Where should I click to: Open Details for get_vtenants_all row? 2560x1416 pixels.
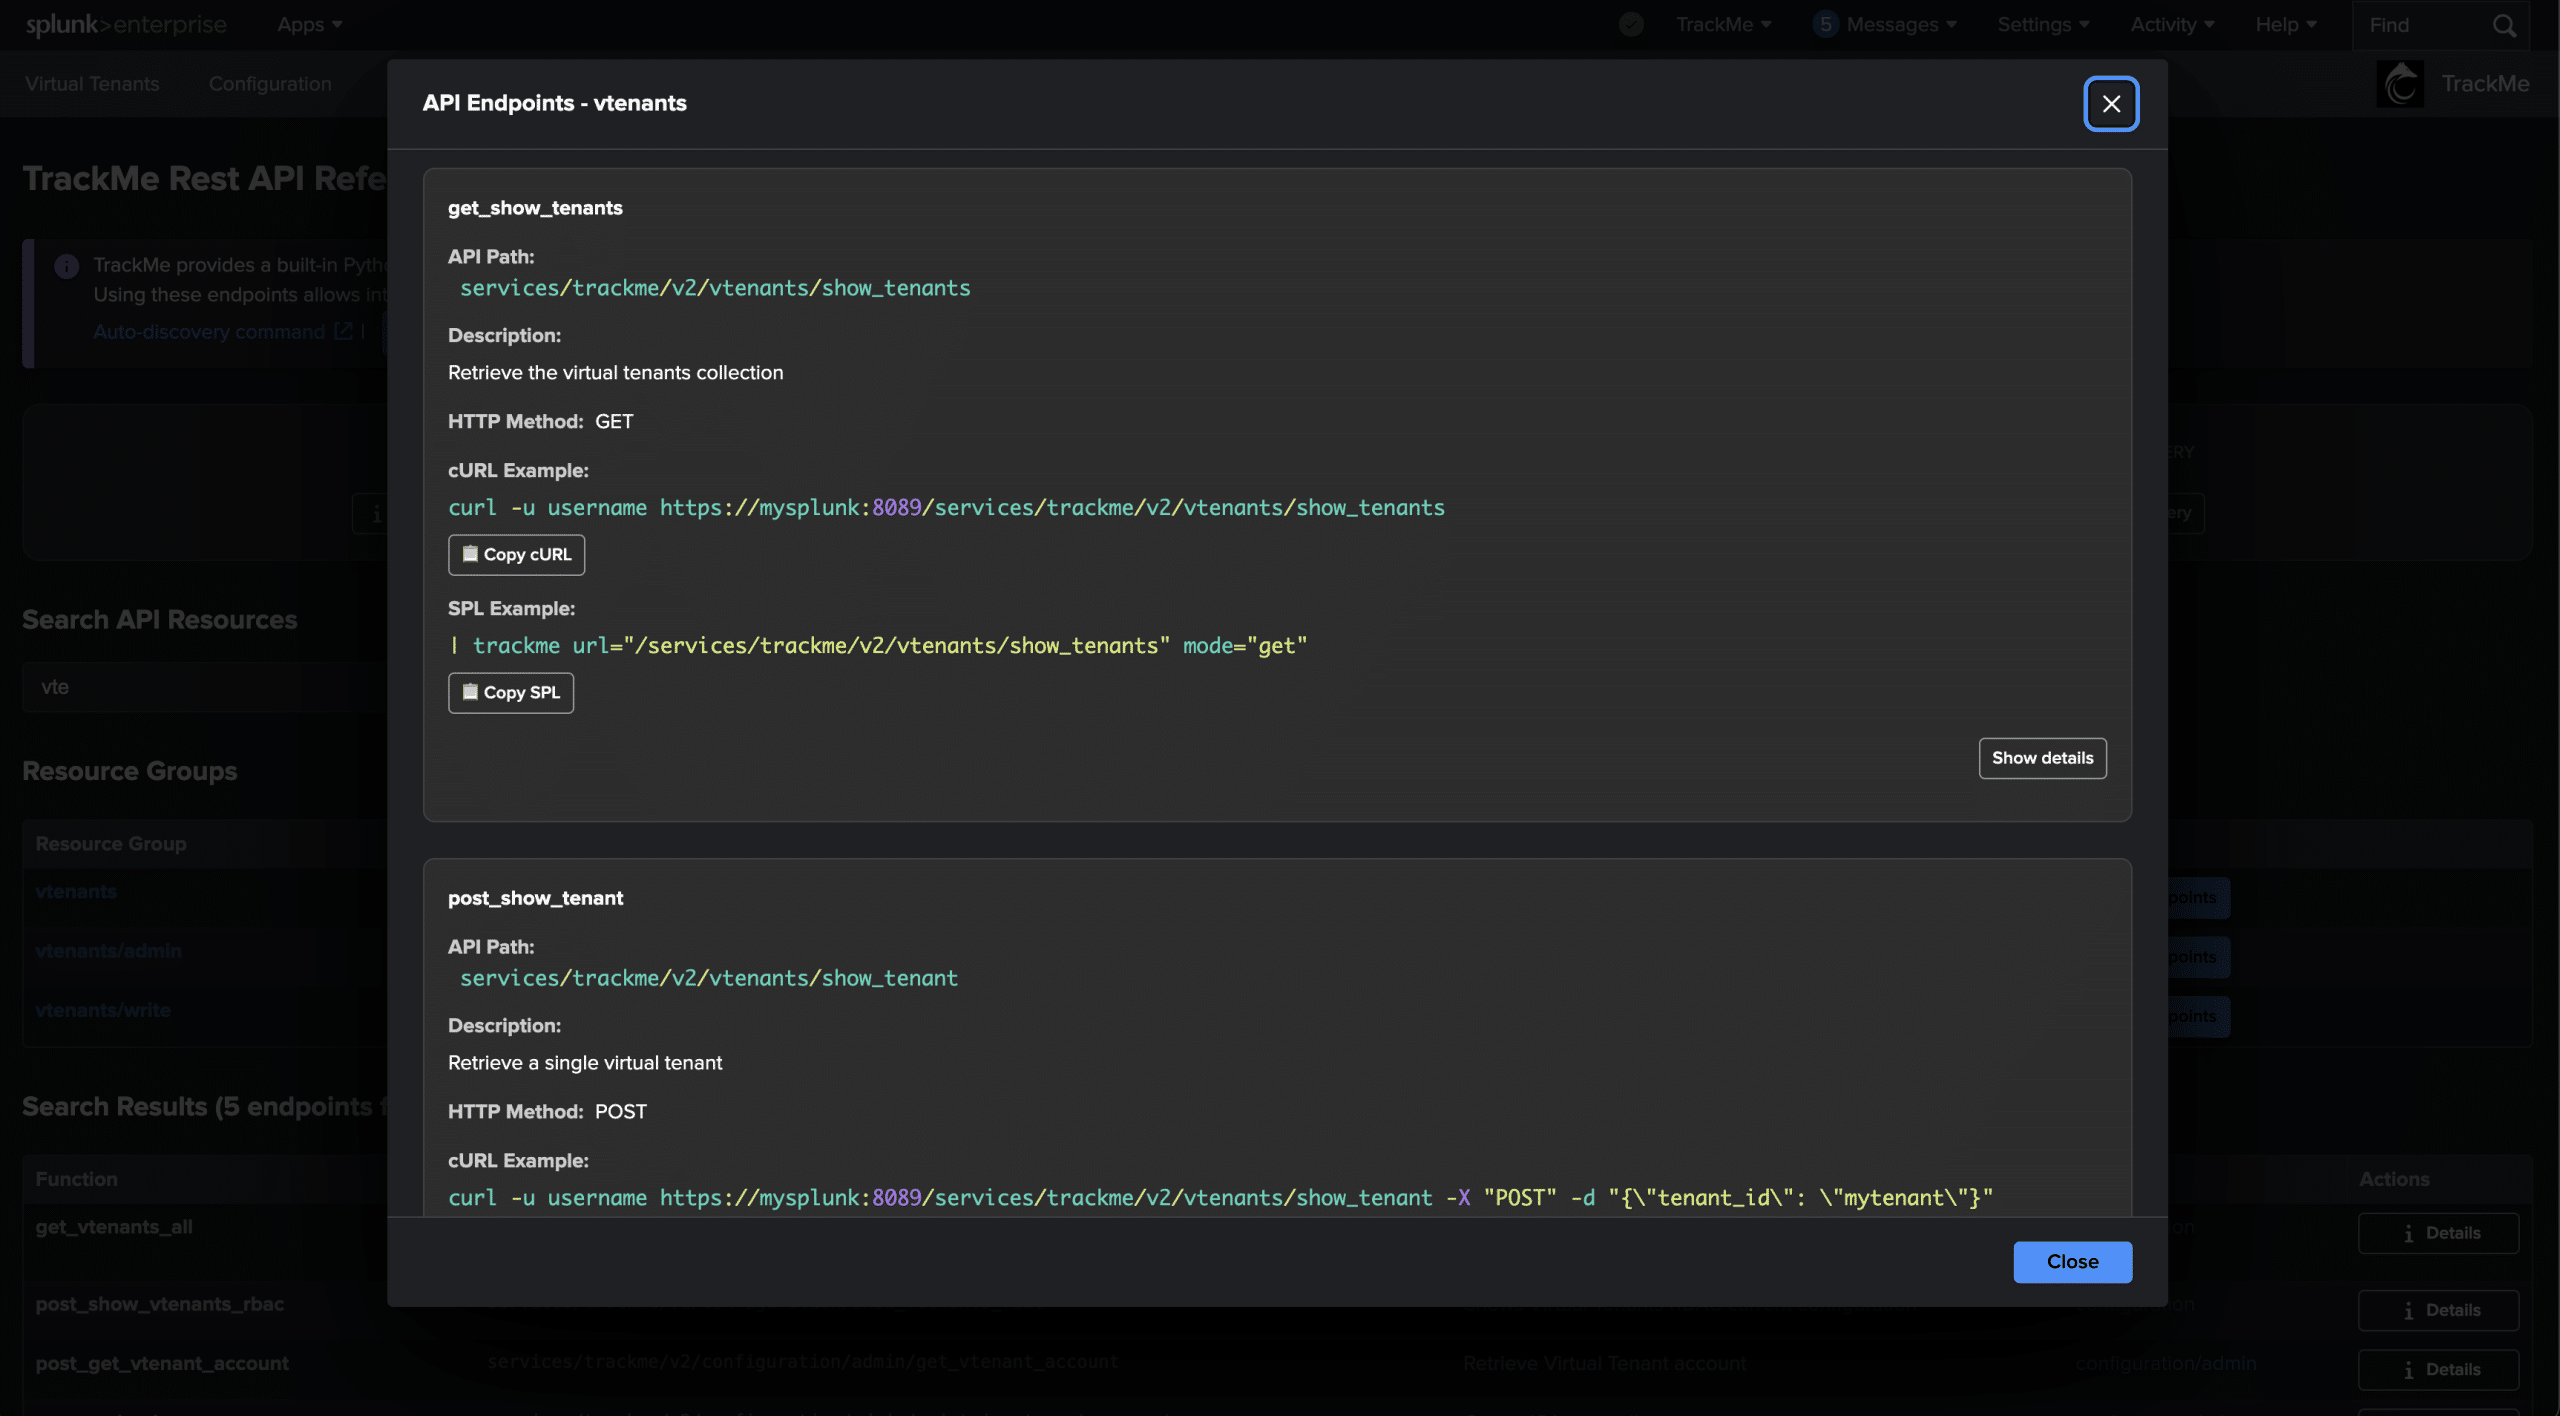(x=2437, y=1233)
